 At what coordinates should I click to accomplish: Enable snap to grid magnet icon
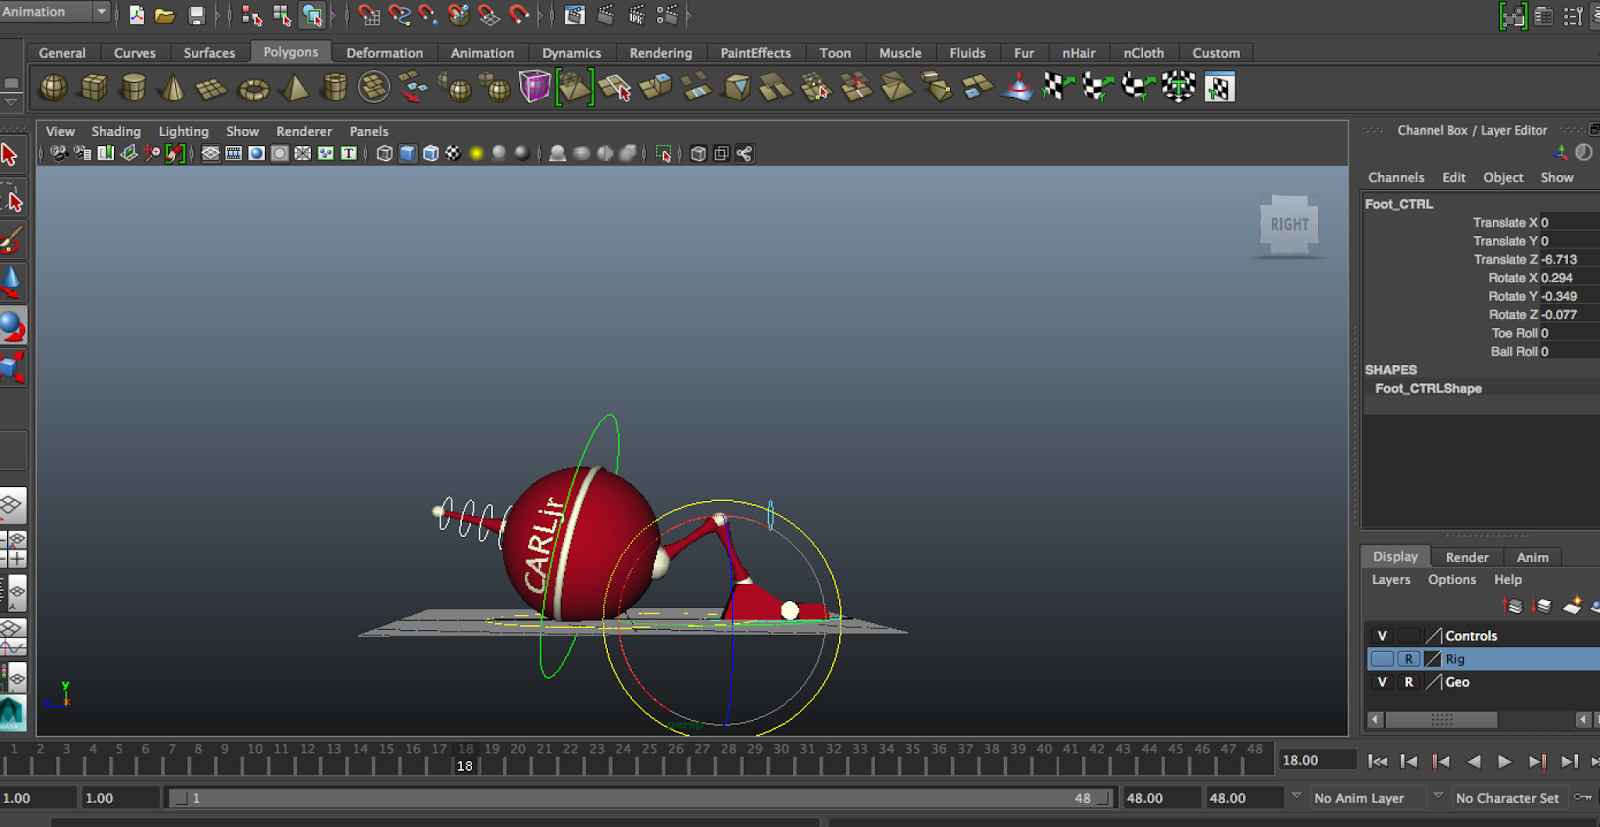tap(369, 16)
